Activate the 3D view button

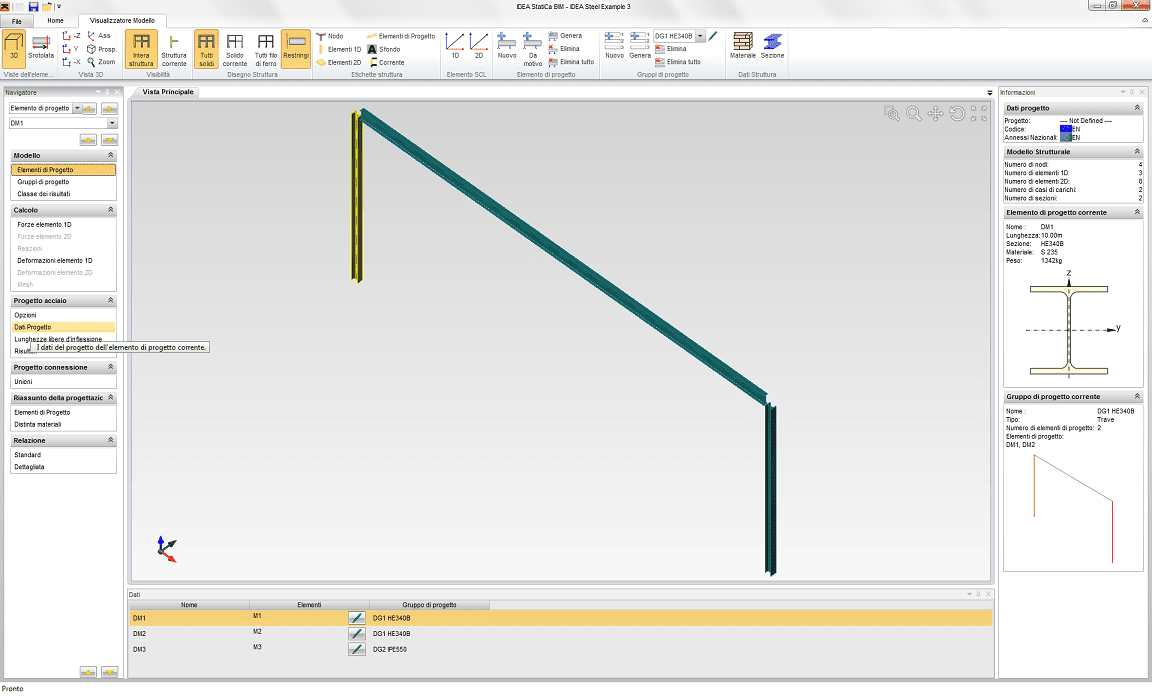coord(14,49)
